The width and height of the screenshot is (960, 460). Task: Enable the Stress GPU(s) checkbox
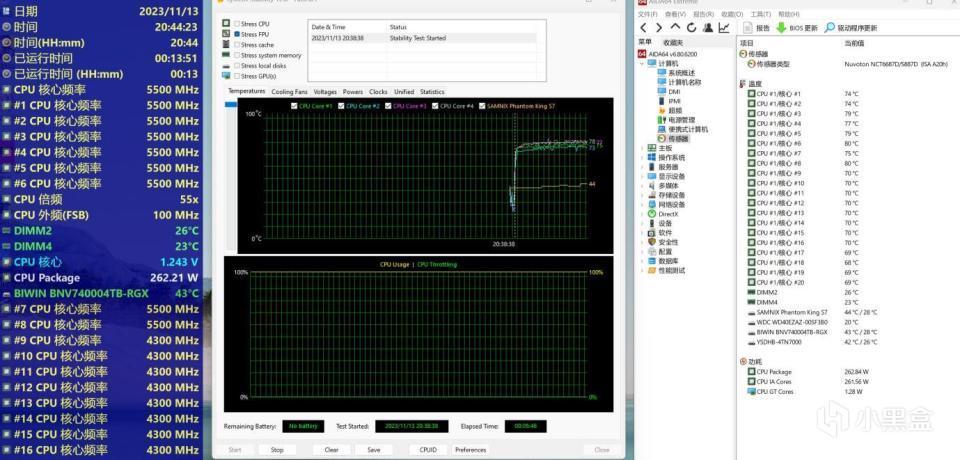tap(236, 76)
